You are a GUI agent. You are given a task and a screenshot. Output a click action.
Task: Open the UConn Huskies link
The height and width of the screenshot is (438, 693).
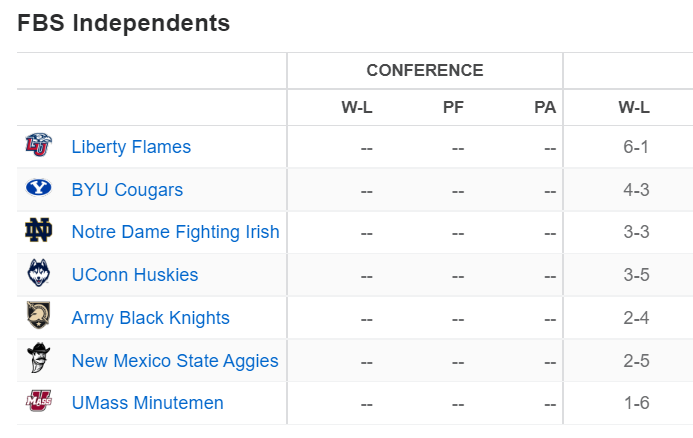(135, 275)
